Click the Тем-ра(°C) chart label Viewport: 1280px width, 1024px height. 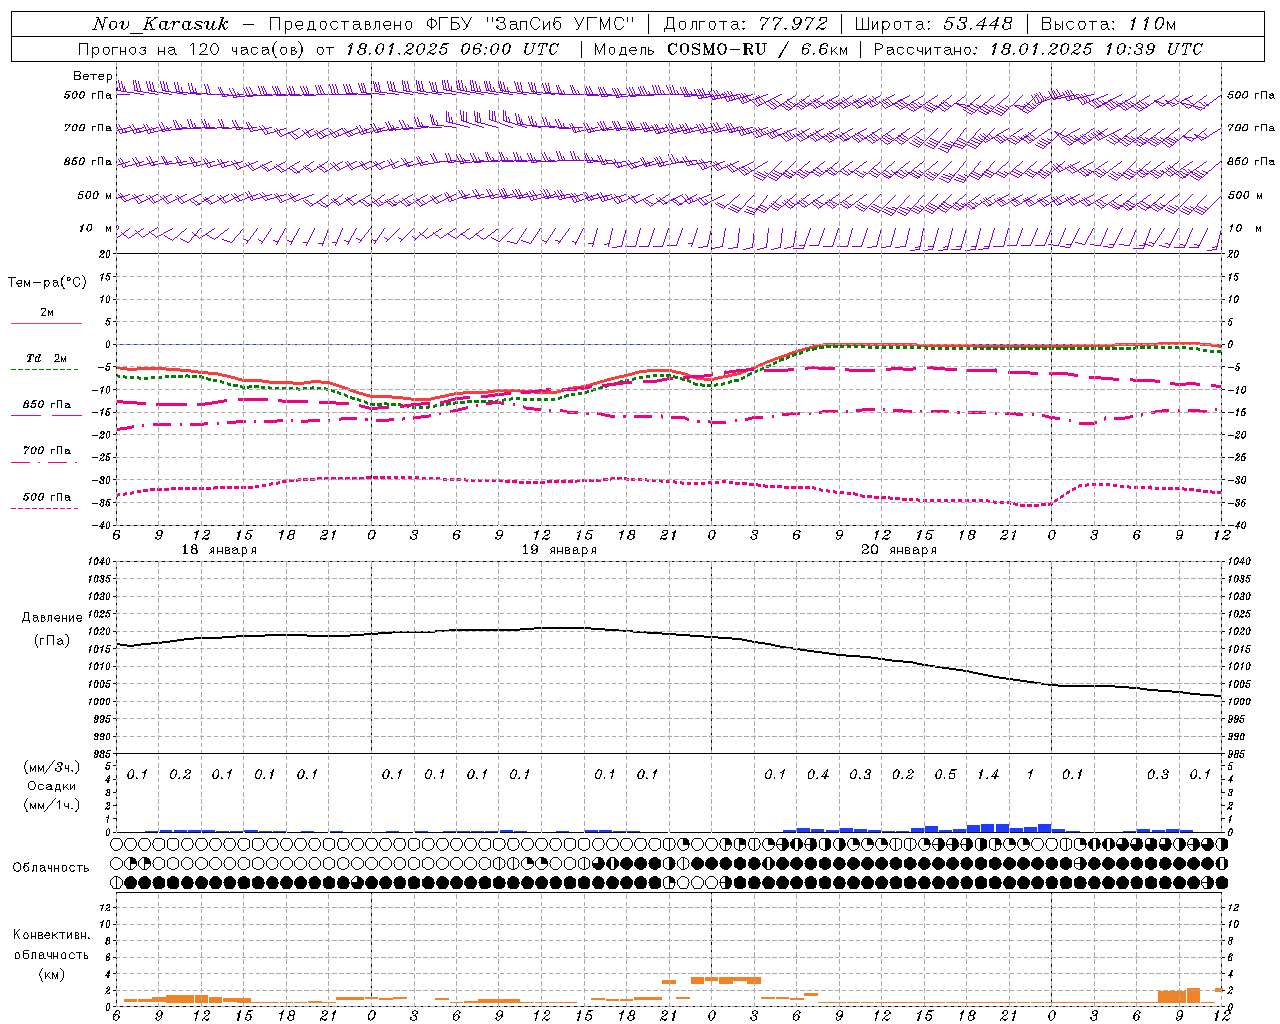(47, 283)
